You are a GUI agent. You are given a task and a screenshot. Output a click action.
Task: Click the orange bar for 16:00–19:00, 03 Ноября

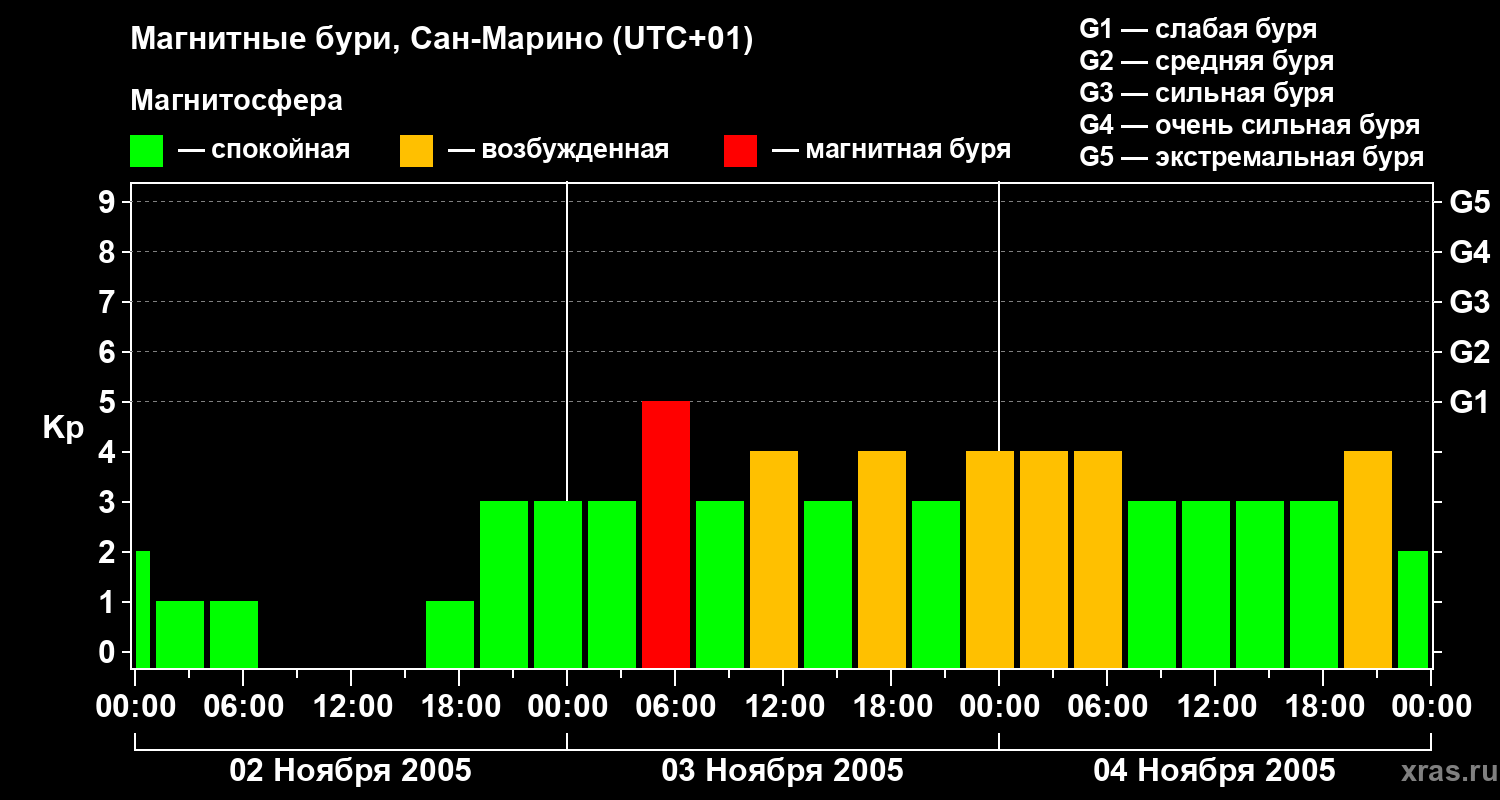click(882, 559)
